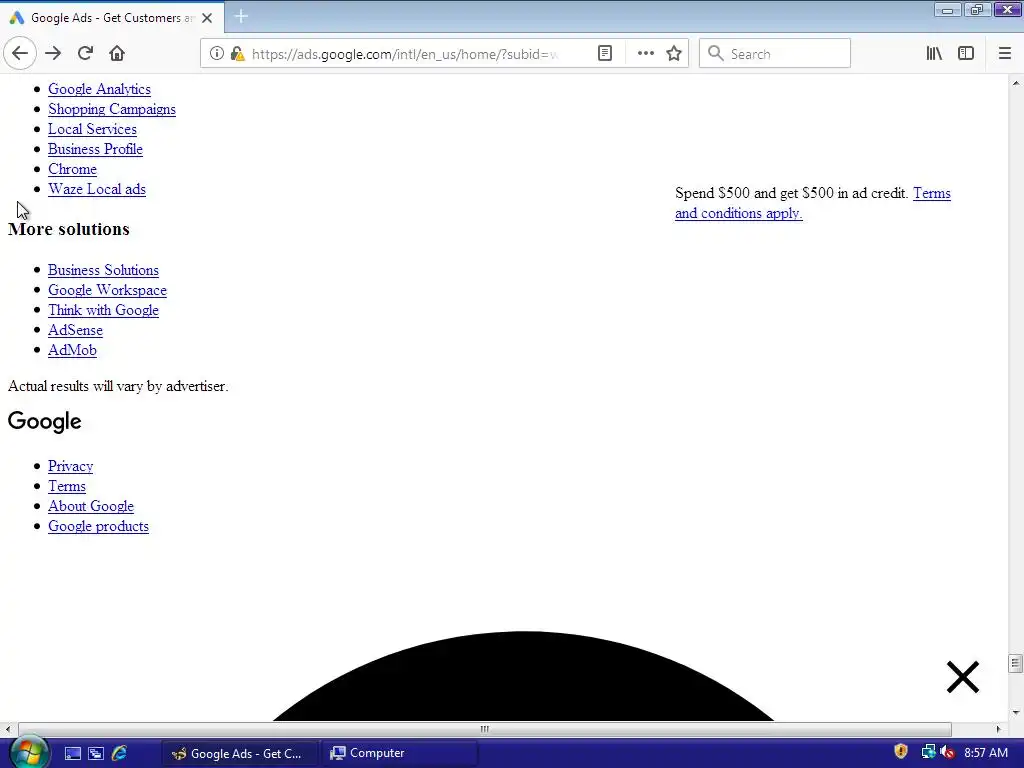Open the AdSense link
1024x768 pixels.
(75, 330)
